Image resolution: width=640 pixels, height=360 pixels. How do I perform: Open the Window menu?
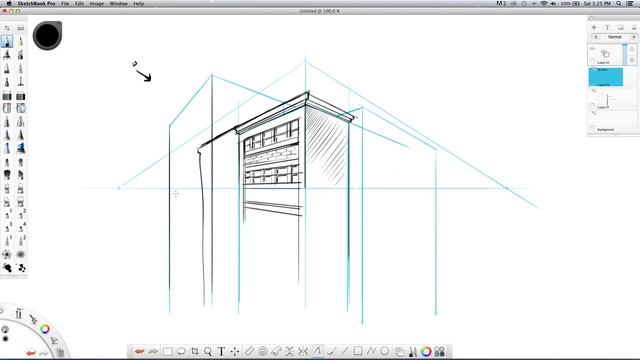(118, 3)
